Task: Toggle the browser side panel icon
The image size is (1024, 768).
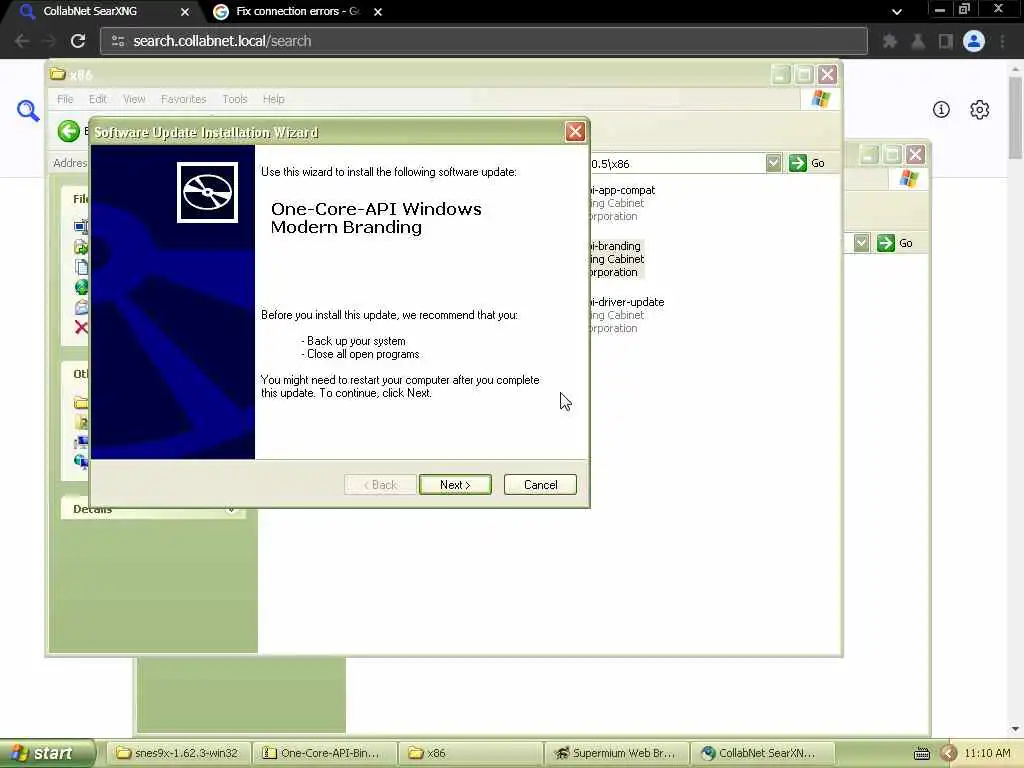Action: 946,41
